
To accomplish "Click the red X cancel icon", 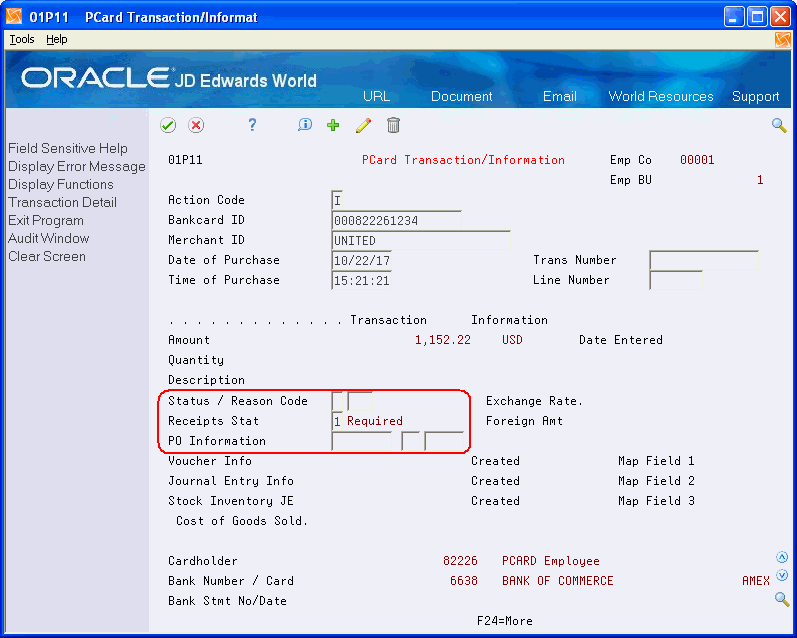I will click(x=196, y=125).
